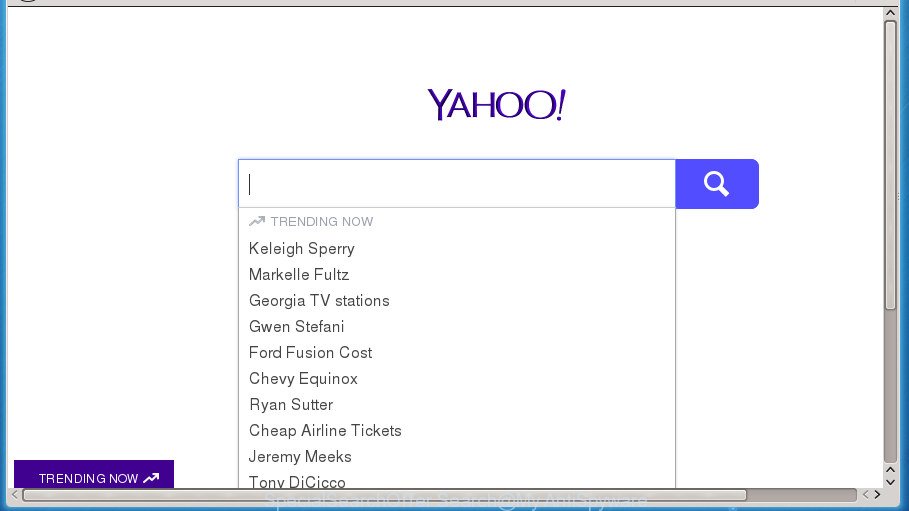The width and height of the screenshot is (909, 511).
Task: Click vertical scrollbar up arrow at top
Action: tap(890, 13)
